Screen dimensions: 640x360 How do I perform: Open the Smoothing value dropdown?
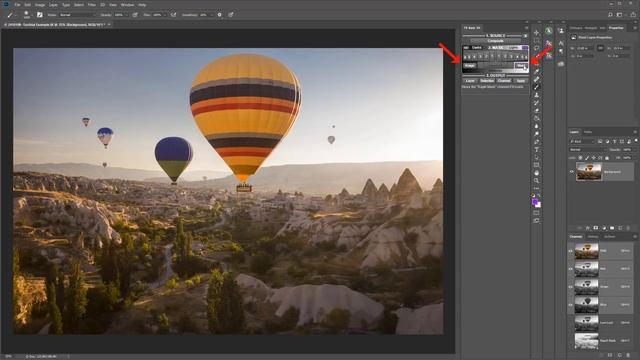point(211,15)
